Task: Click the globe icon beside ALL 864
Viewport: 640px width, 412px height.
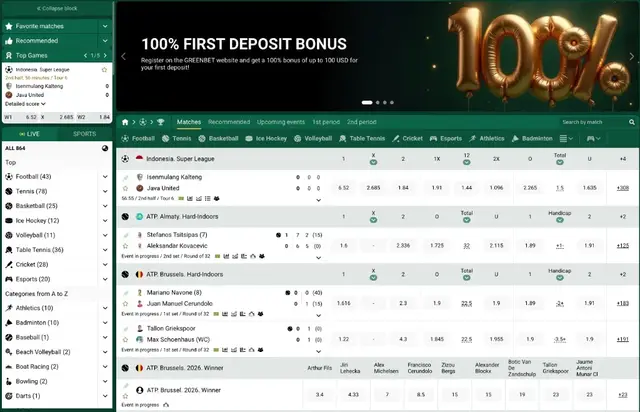Action: coord(105,148)
